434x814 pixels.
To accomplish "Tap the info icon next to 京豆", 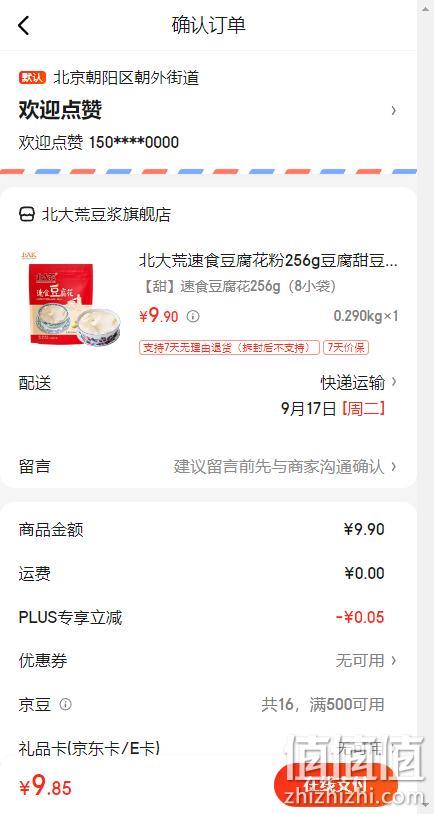I will coord(65,704).
